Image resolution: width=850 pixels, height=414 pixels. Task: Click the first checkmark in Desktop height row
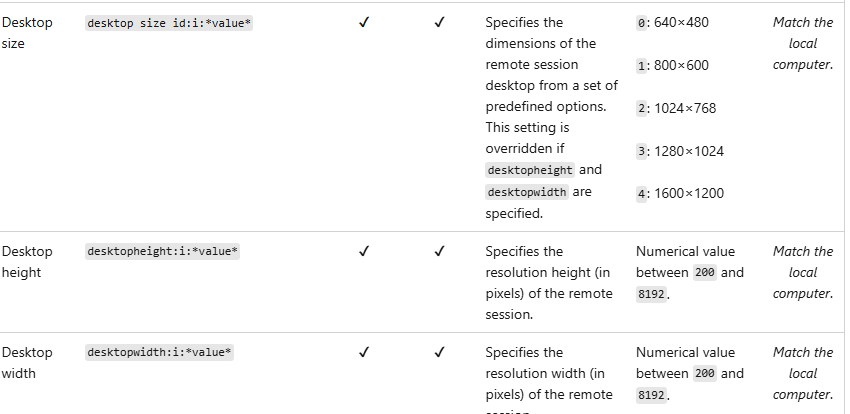[364, 251]
